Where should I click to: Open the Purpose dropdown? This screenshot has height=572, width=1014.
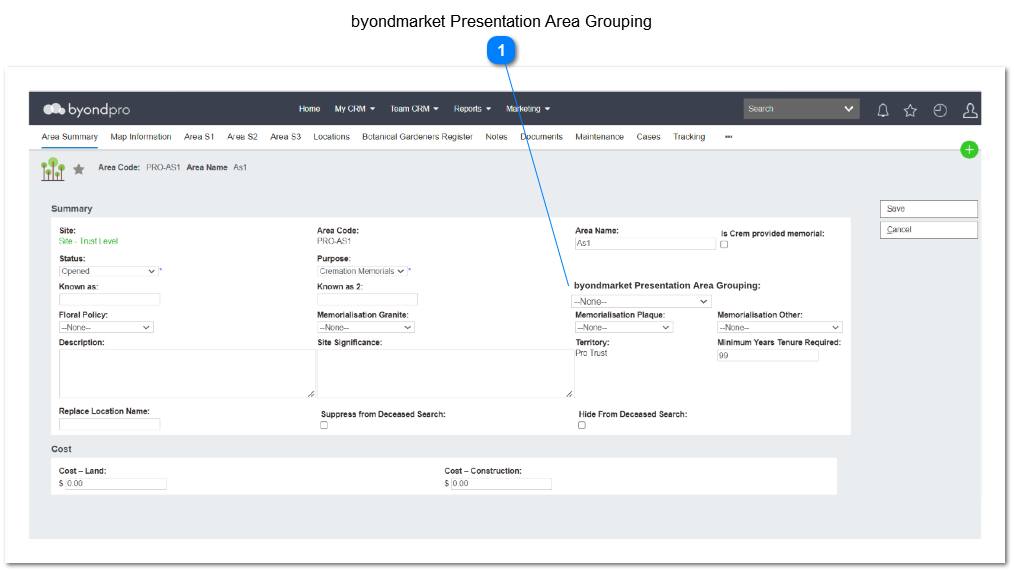coord(362,271)
